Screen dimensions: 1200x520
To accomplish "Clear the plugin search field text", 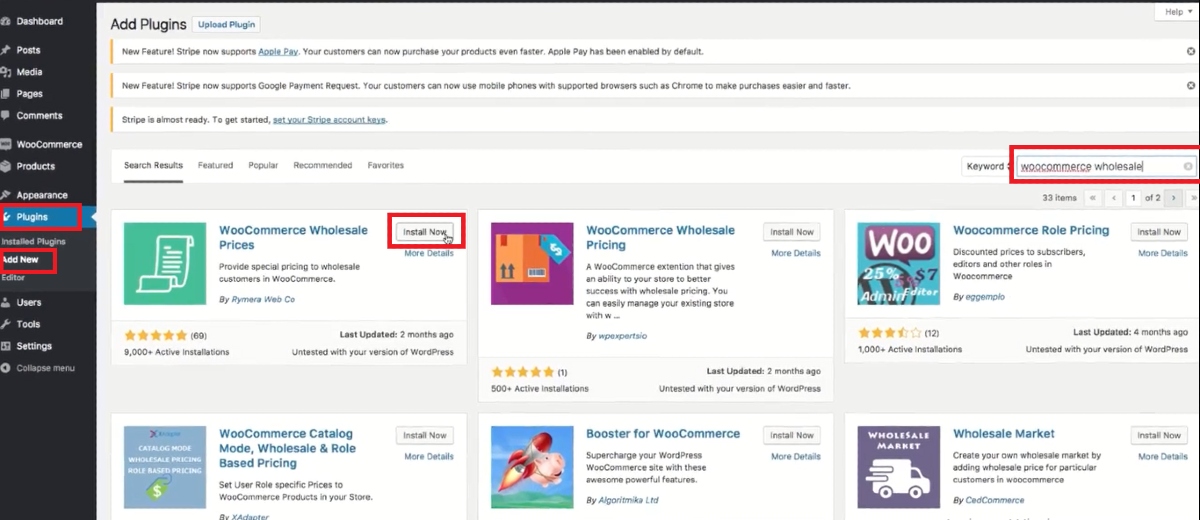I will click(1188, 167).
